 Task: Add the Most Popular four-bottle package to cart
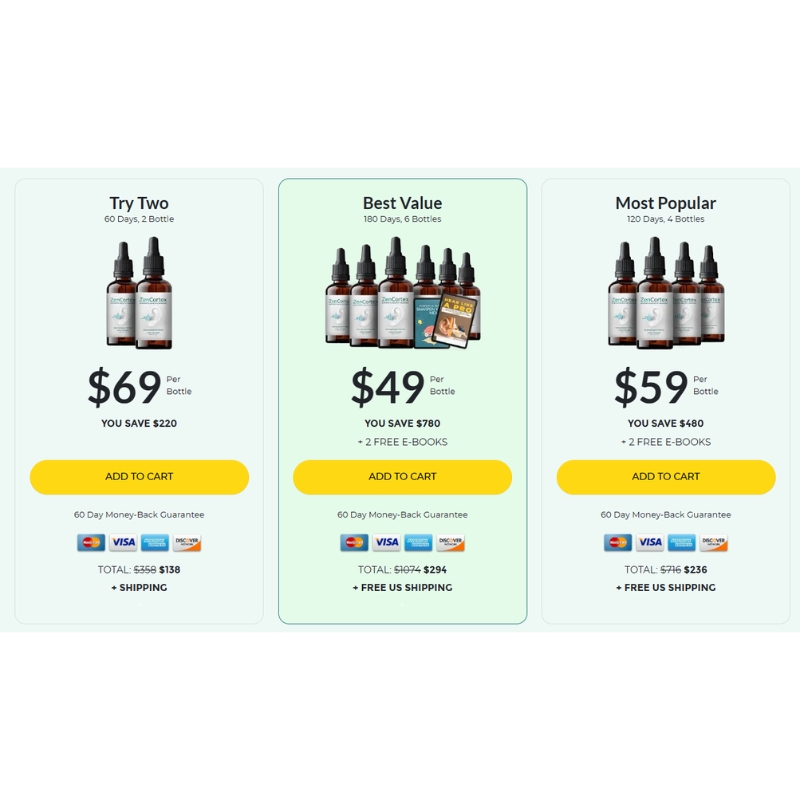666,477
